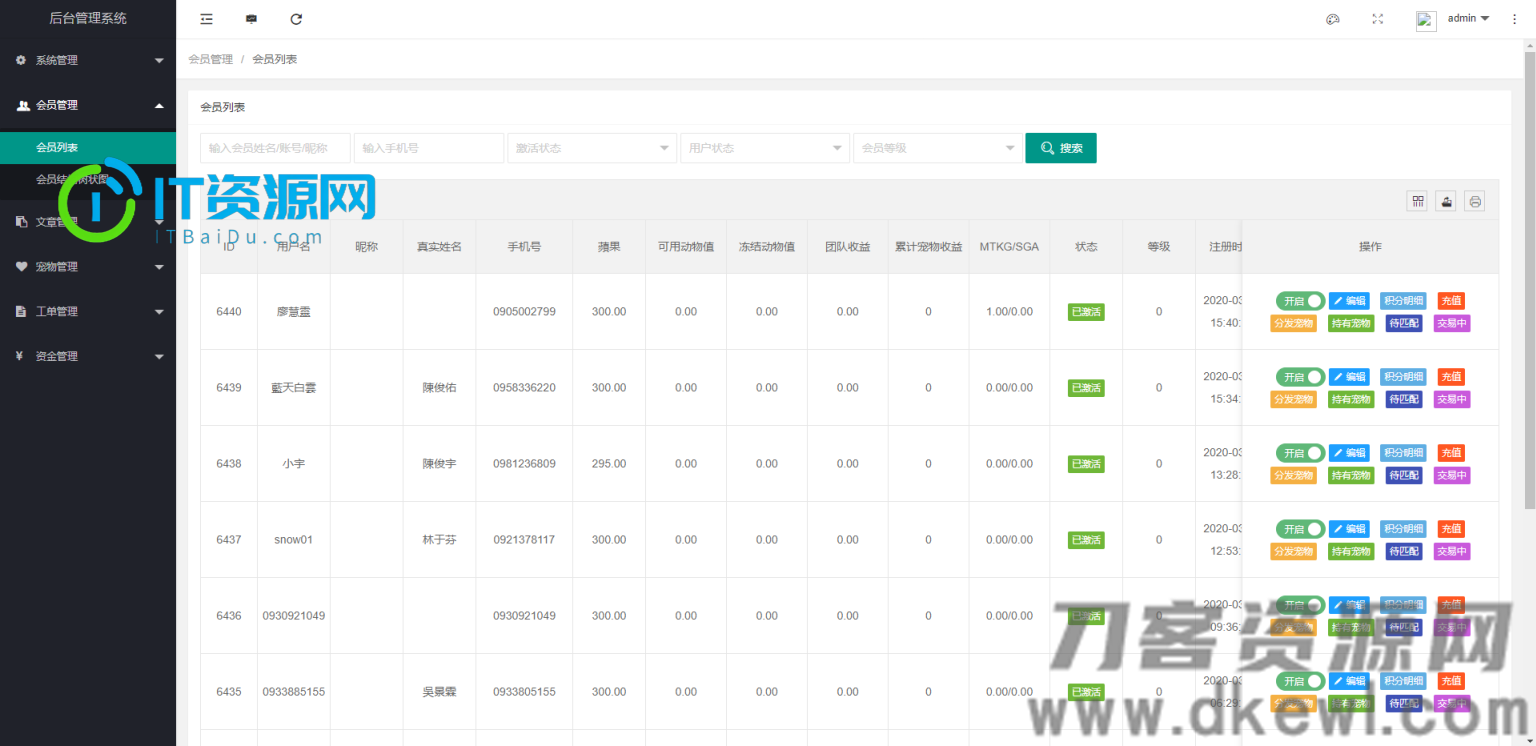This screenshot has width=1536, height=746.
Task: Open the 激活状态 dropdown filter
Action: pyautogui.click(x=592, y=148)
